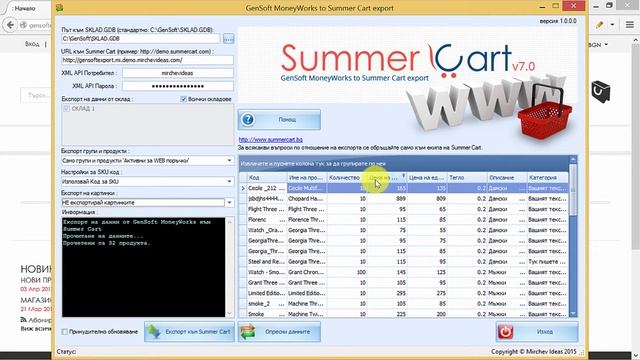The width and height of the screenshot is (640, 360).
Task: Sort by the Код column header
Action: (x=267, y=178)
